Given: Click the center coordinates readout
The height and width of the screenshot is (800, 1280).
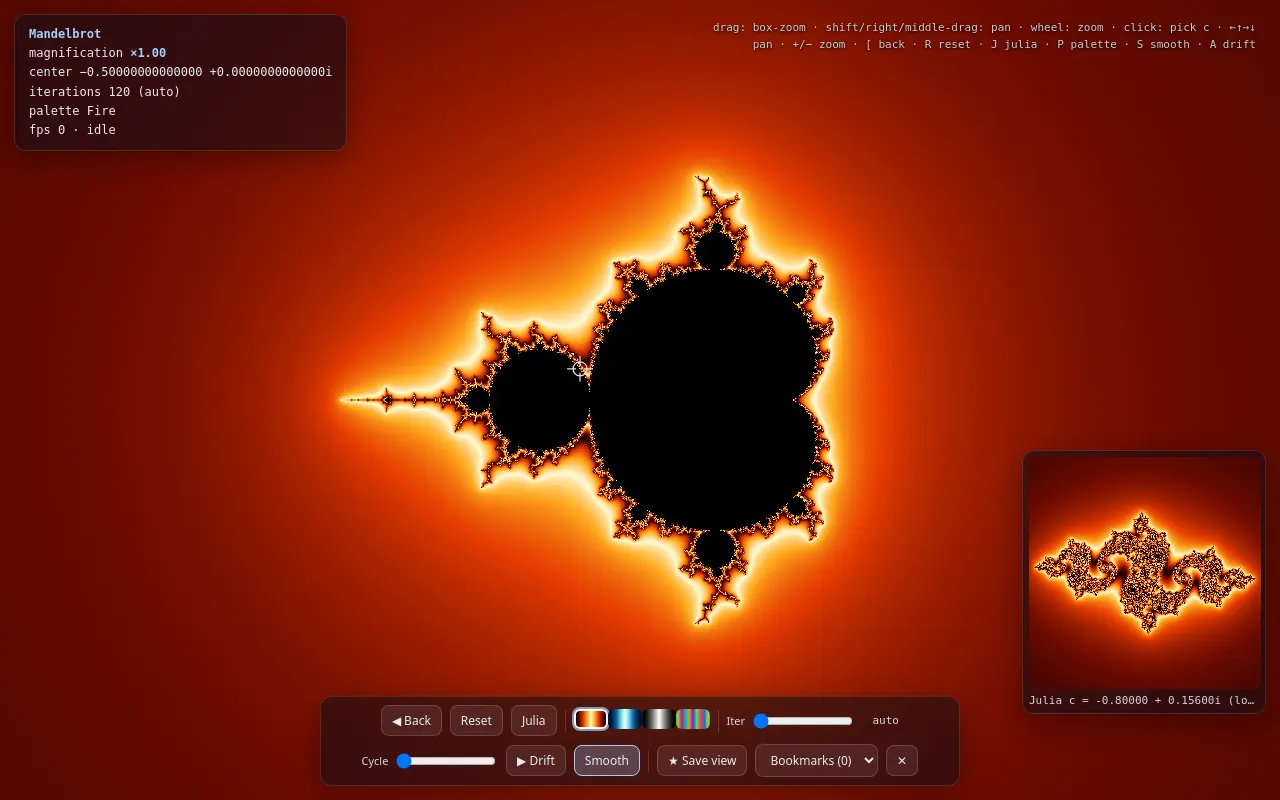Looking at the screenshot, I should tap(180, 72).
